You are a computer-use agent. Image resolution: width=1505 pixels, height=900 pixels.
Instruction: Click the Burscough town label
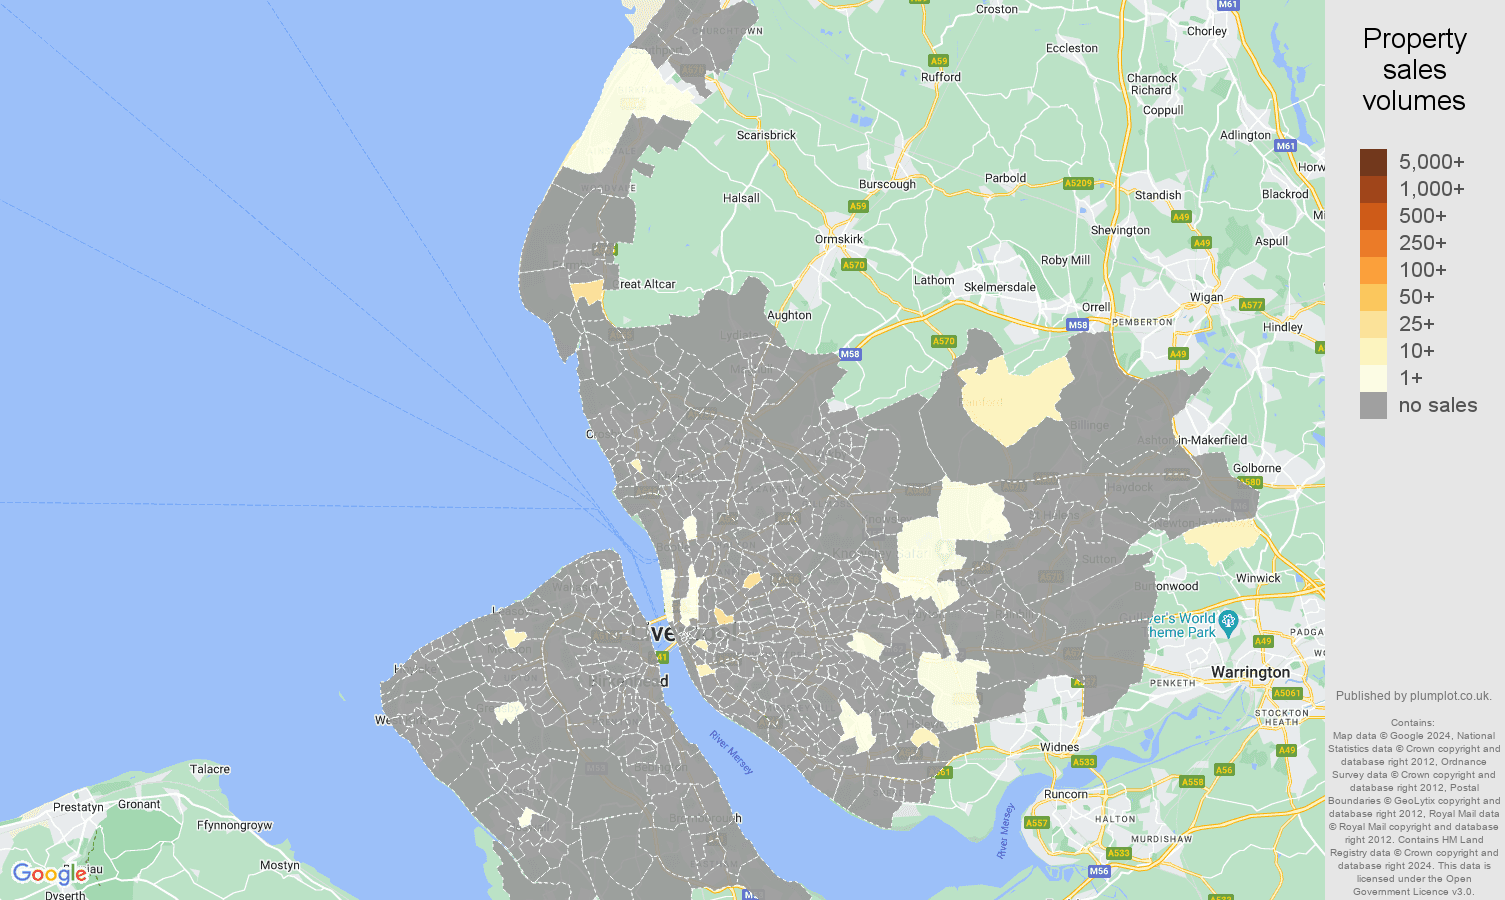click(887, 184)
